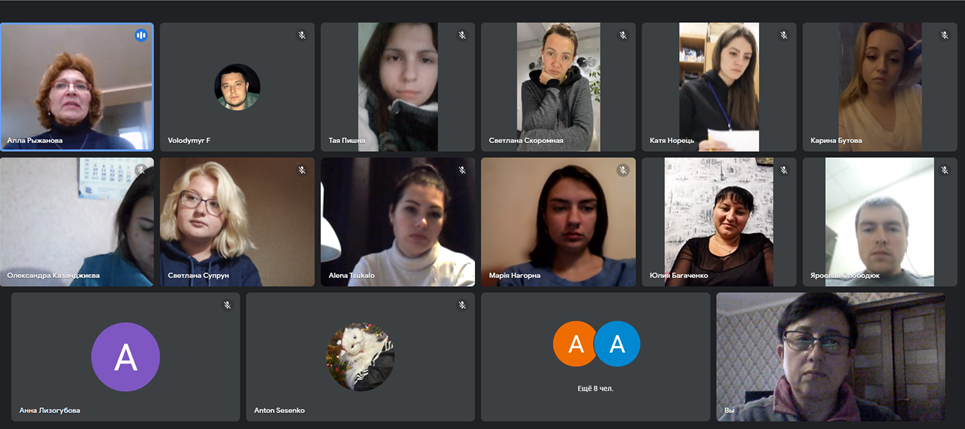
Task: Click the muted mic icon on Светлана Супрун's tile
Action: 302,170
